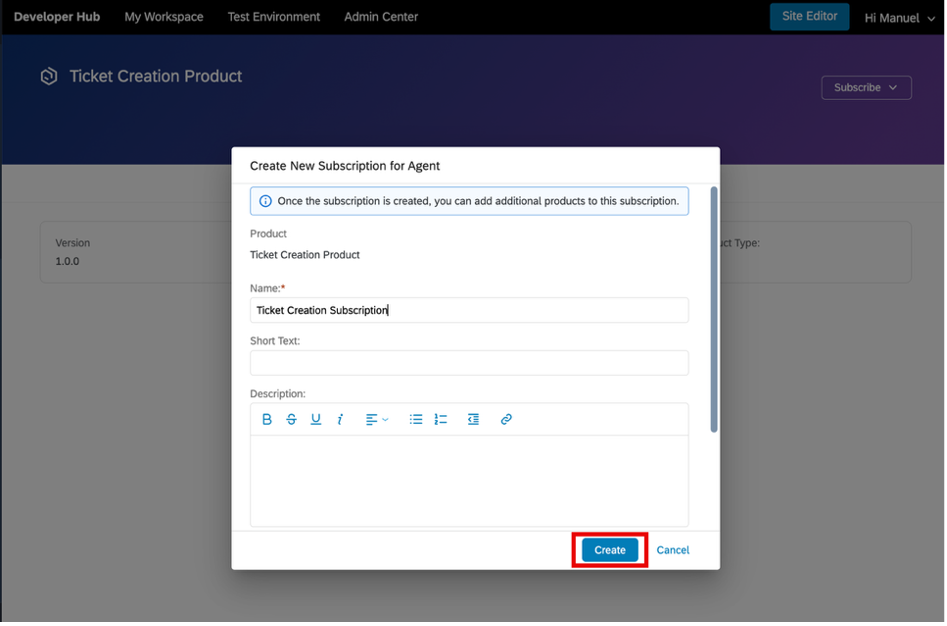
Task: Insert bulleted list in Description
Action: [x=416, y=419]
